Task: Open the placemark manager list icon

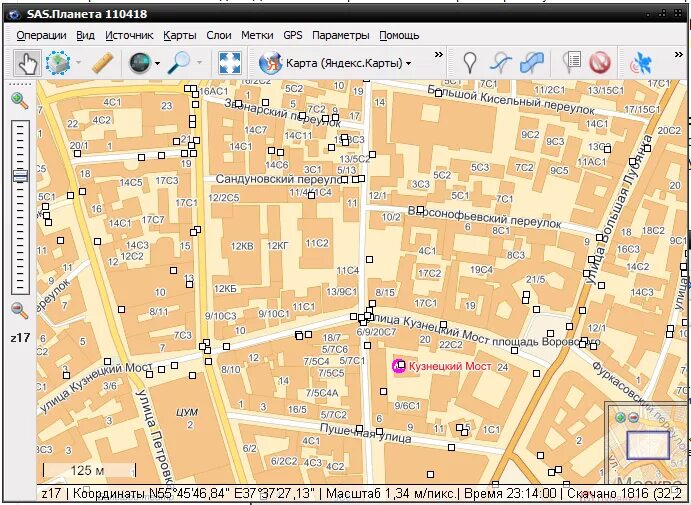Action: (572, 63)
